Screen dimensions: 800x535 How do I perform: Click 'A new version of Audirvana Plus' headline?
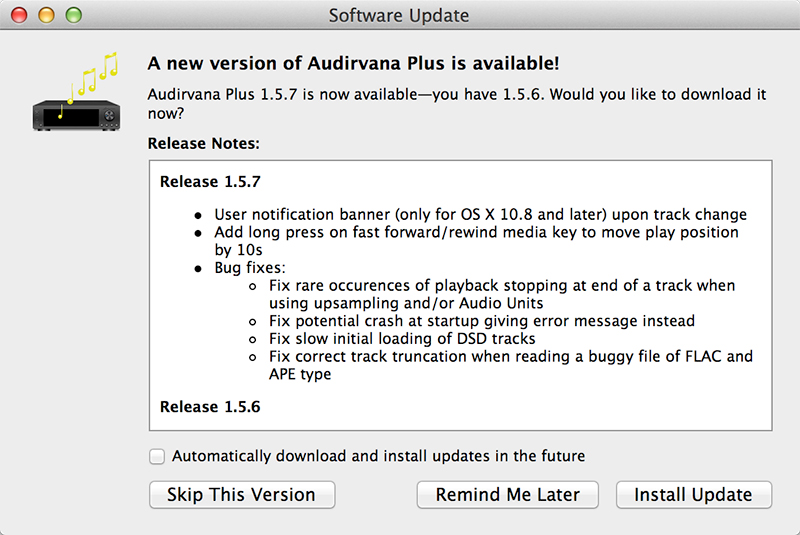354,63
